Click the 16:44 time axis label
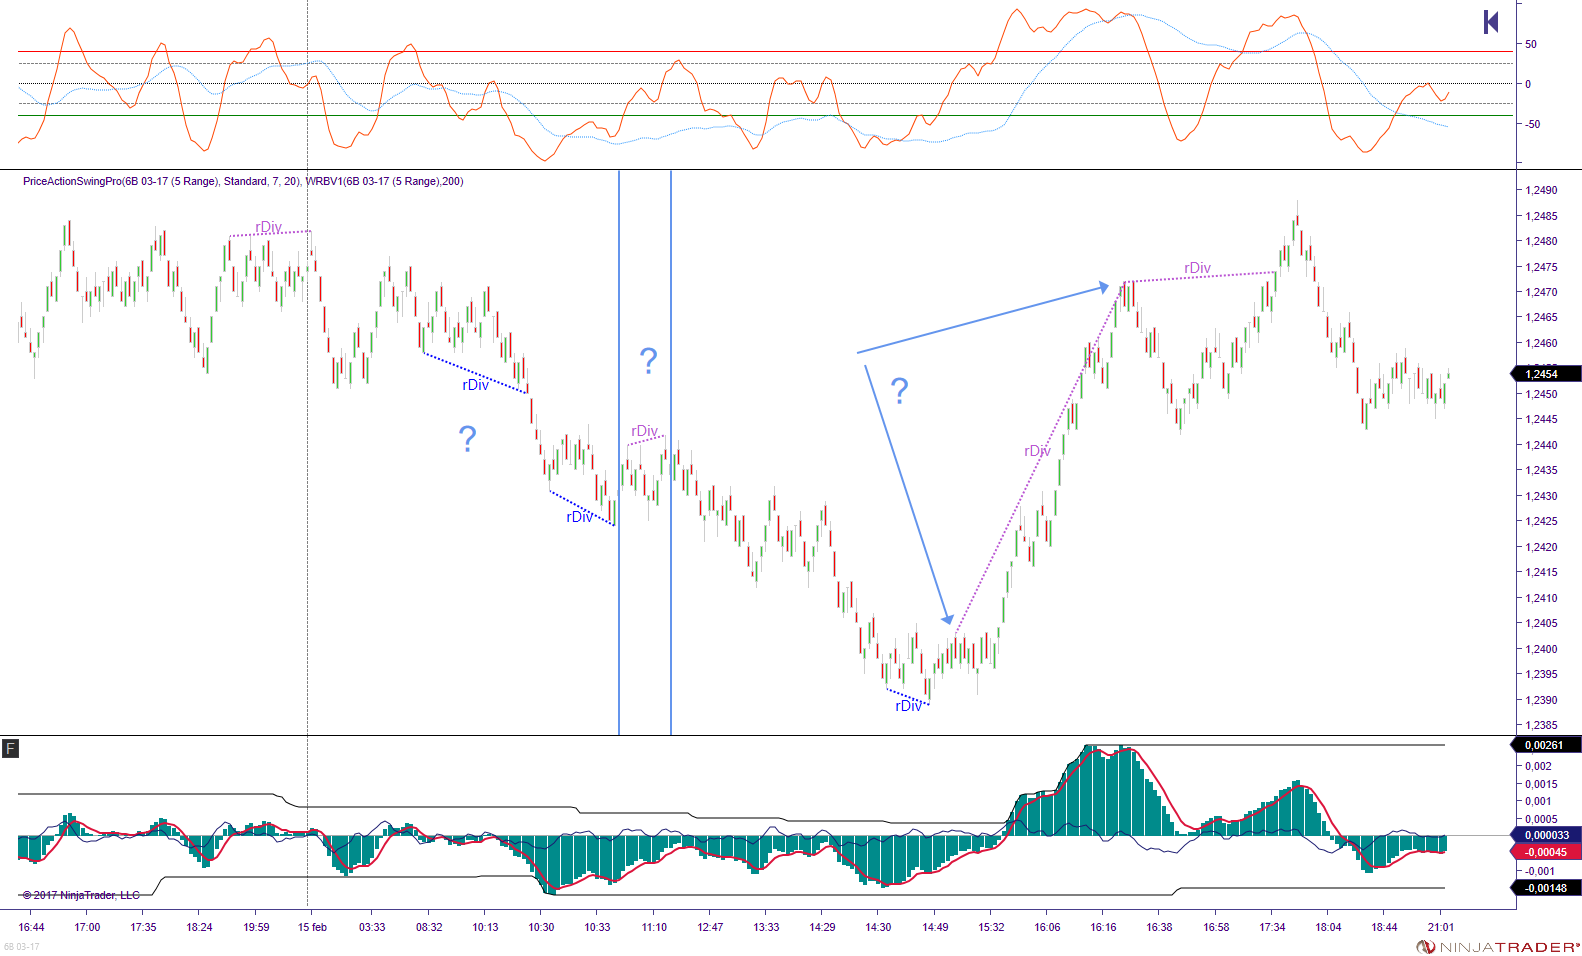The height and width of the screenshot is (956, 1582). 31,927
